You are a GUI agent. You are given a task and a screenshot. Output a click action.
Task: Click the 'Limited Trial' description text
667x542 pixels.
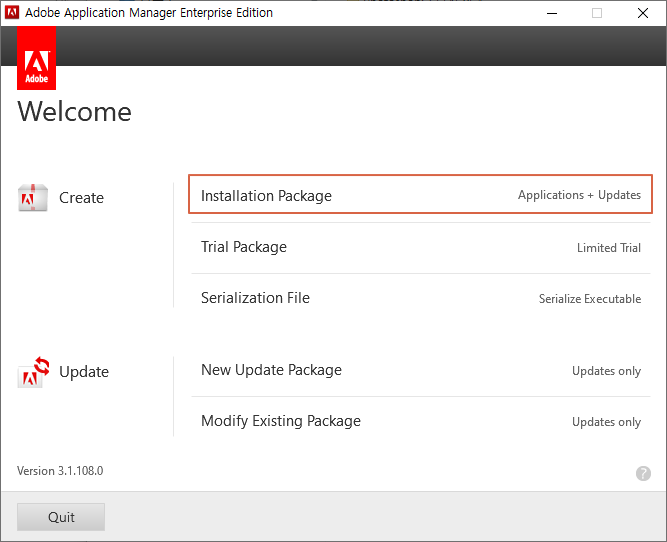[609, 248]
